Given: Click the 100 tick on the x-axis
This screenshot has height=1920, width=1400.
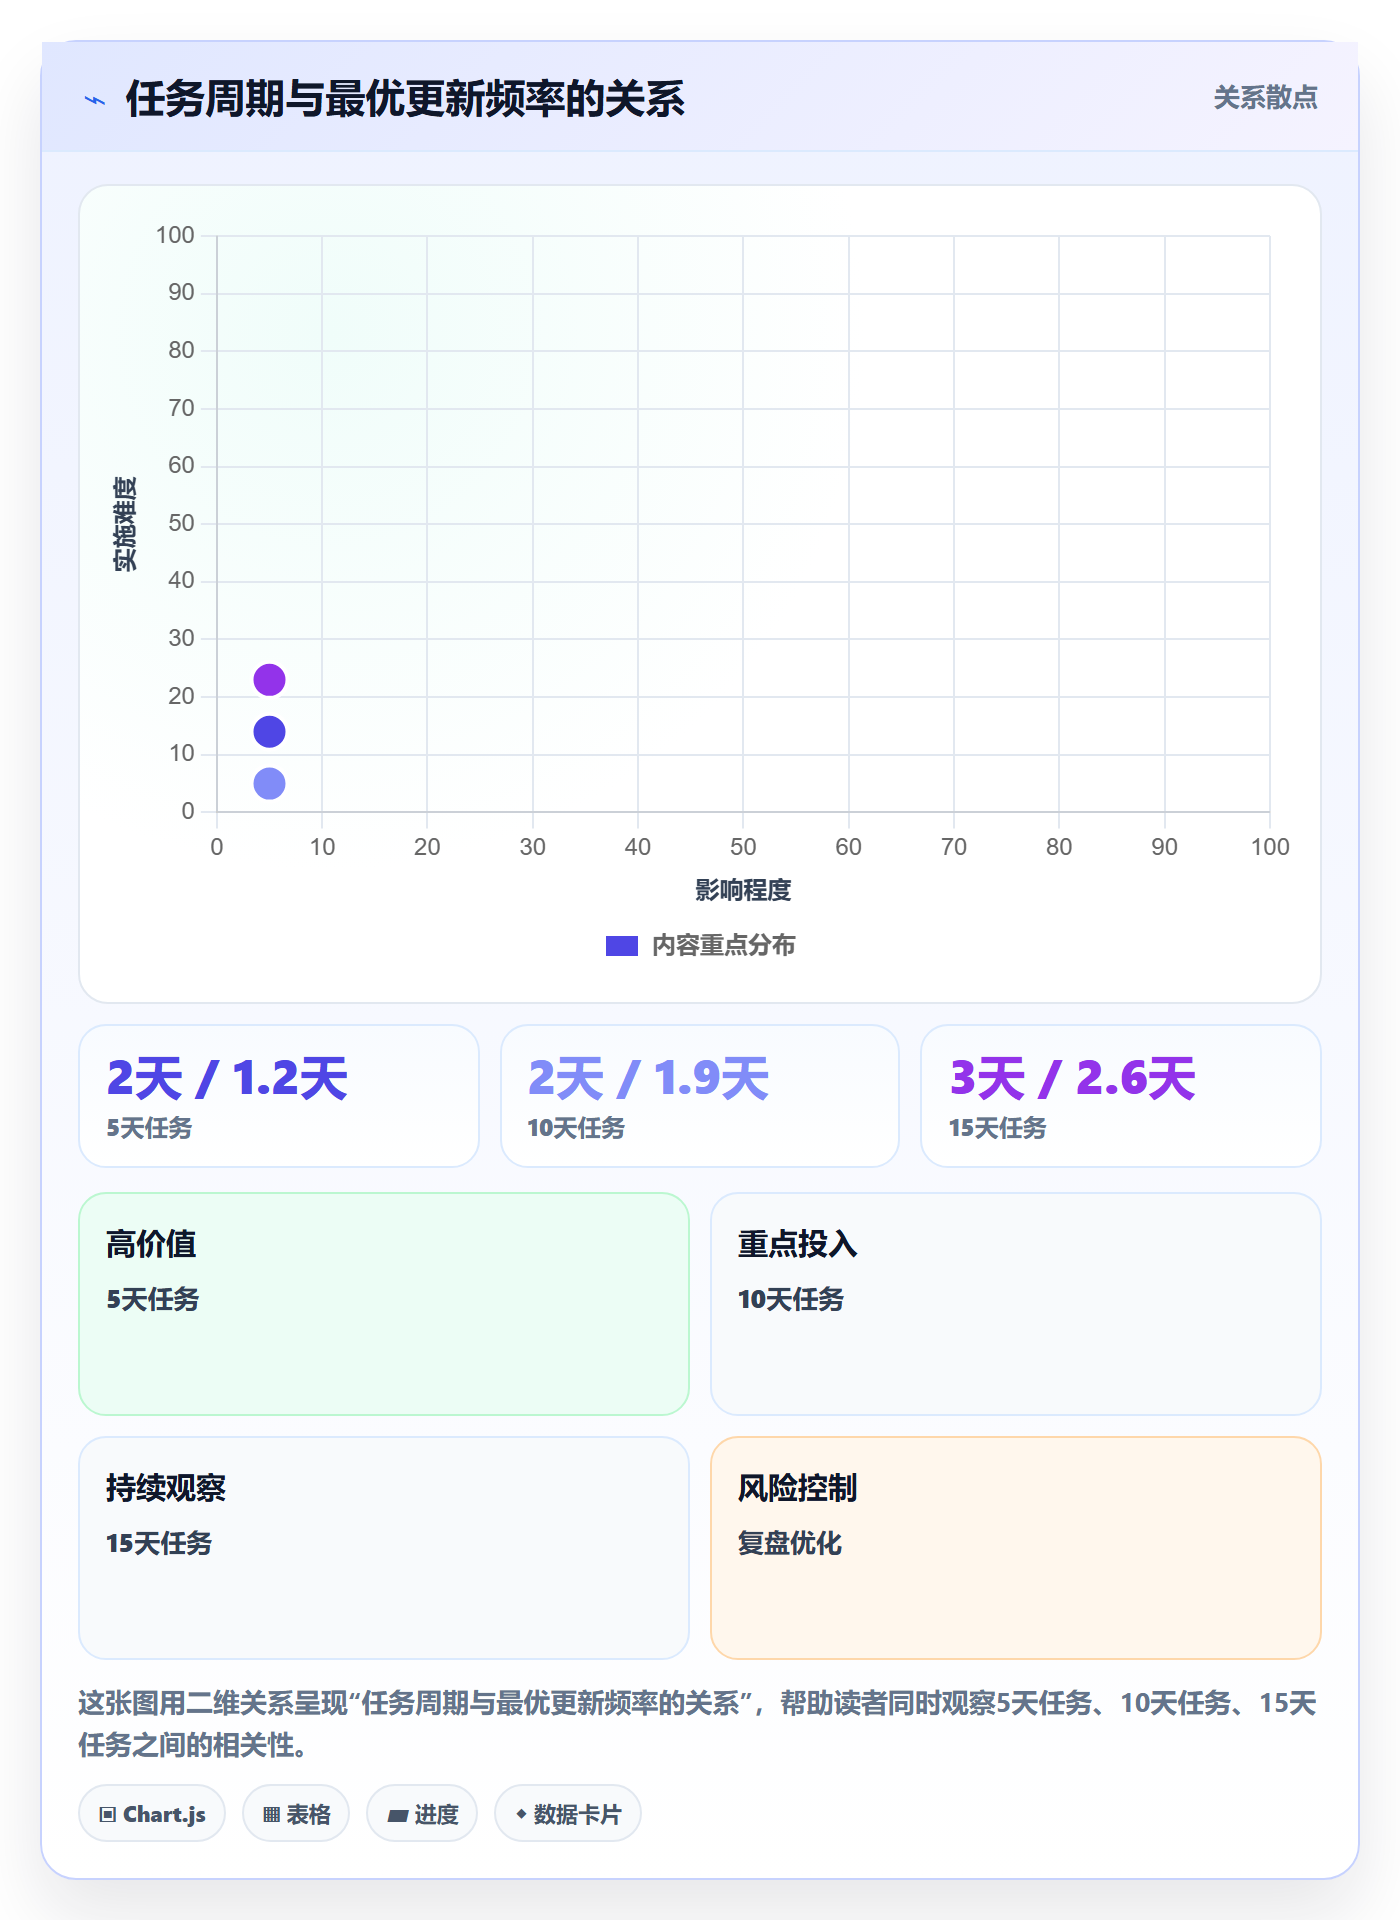Looking at the screenshot, I should [1270, 847].
